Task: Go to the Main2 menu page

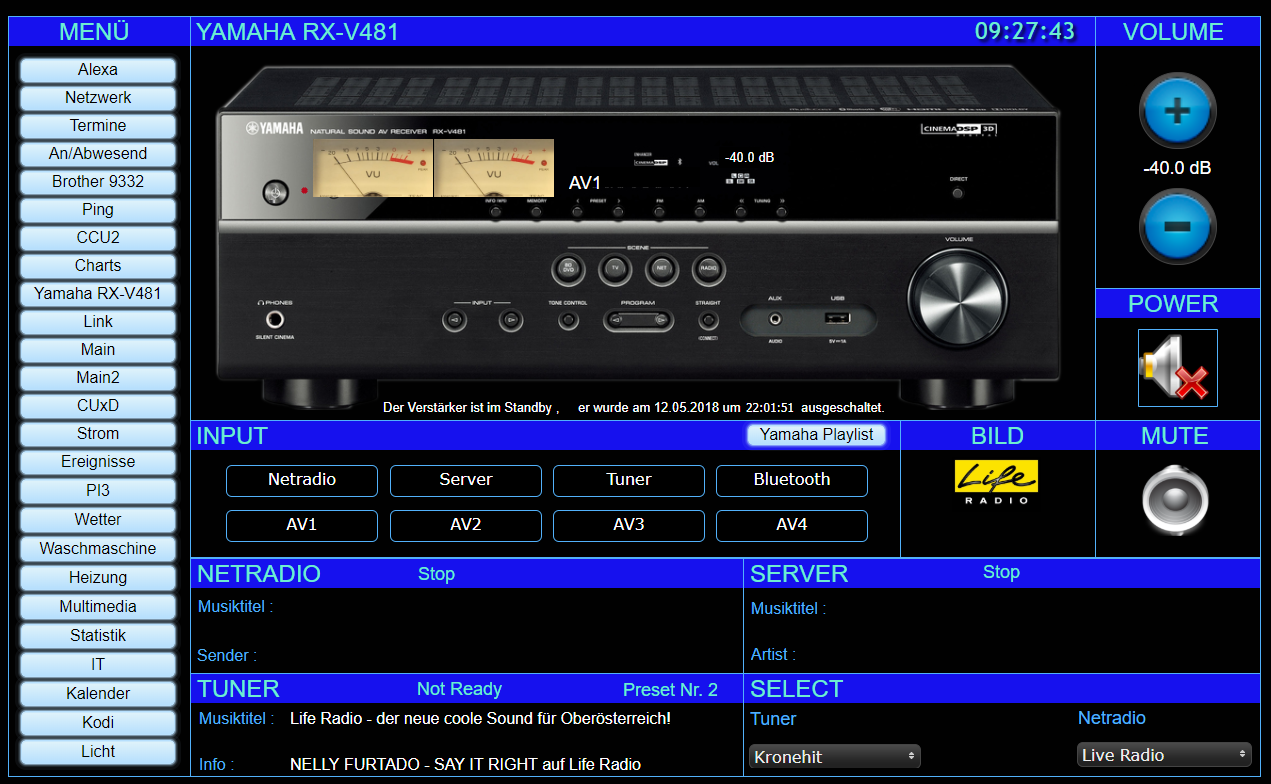Action: pos(98,378)
